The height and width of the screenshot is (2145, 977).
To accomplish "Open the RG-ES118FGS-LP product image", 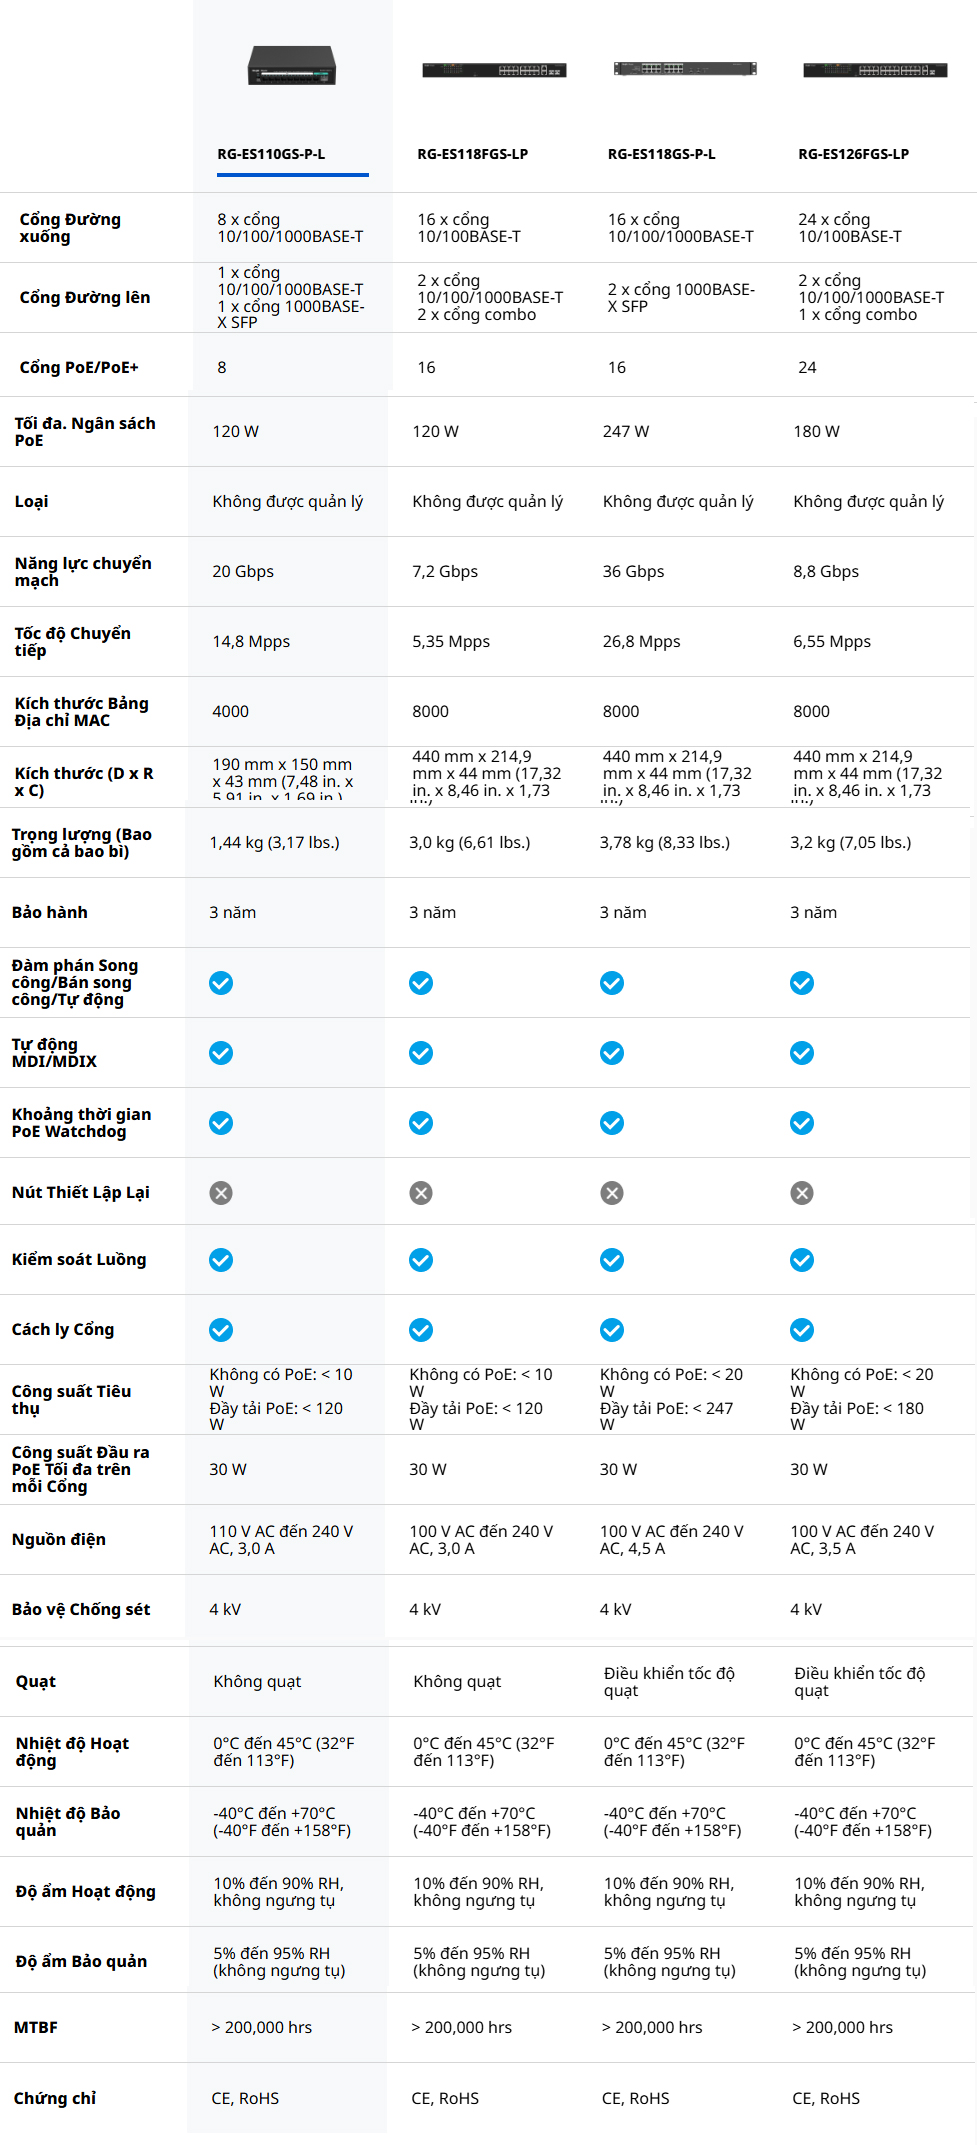I will pos(494,70).
